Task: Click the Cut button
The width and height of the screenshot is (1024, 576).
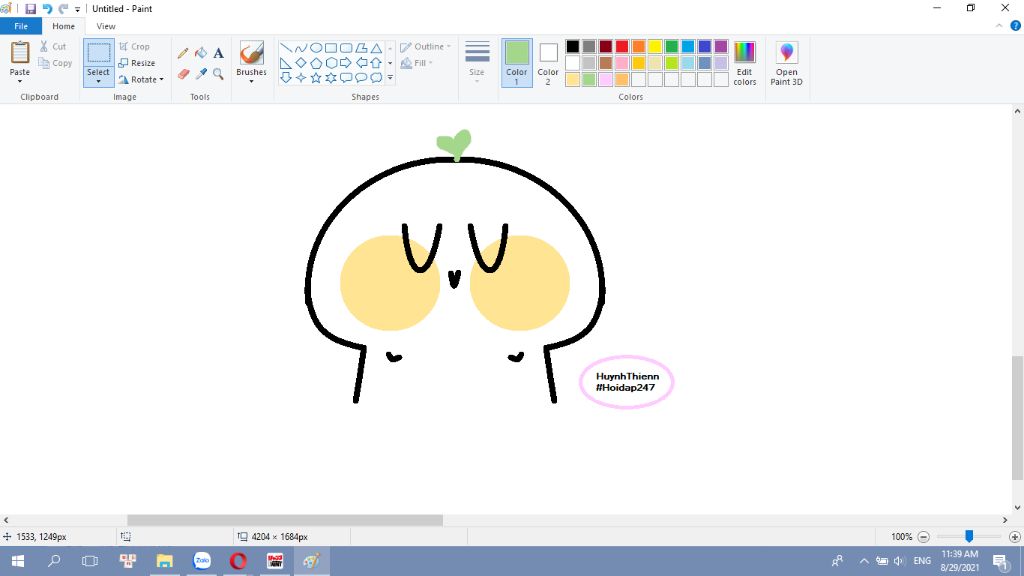Action: pos(53,46)
